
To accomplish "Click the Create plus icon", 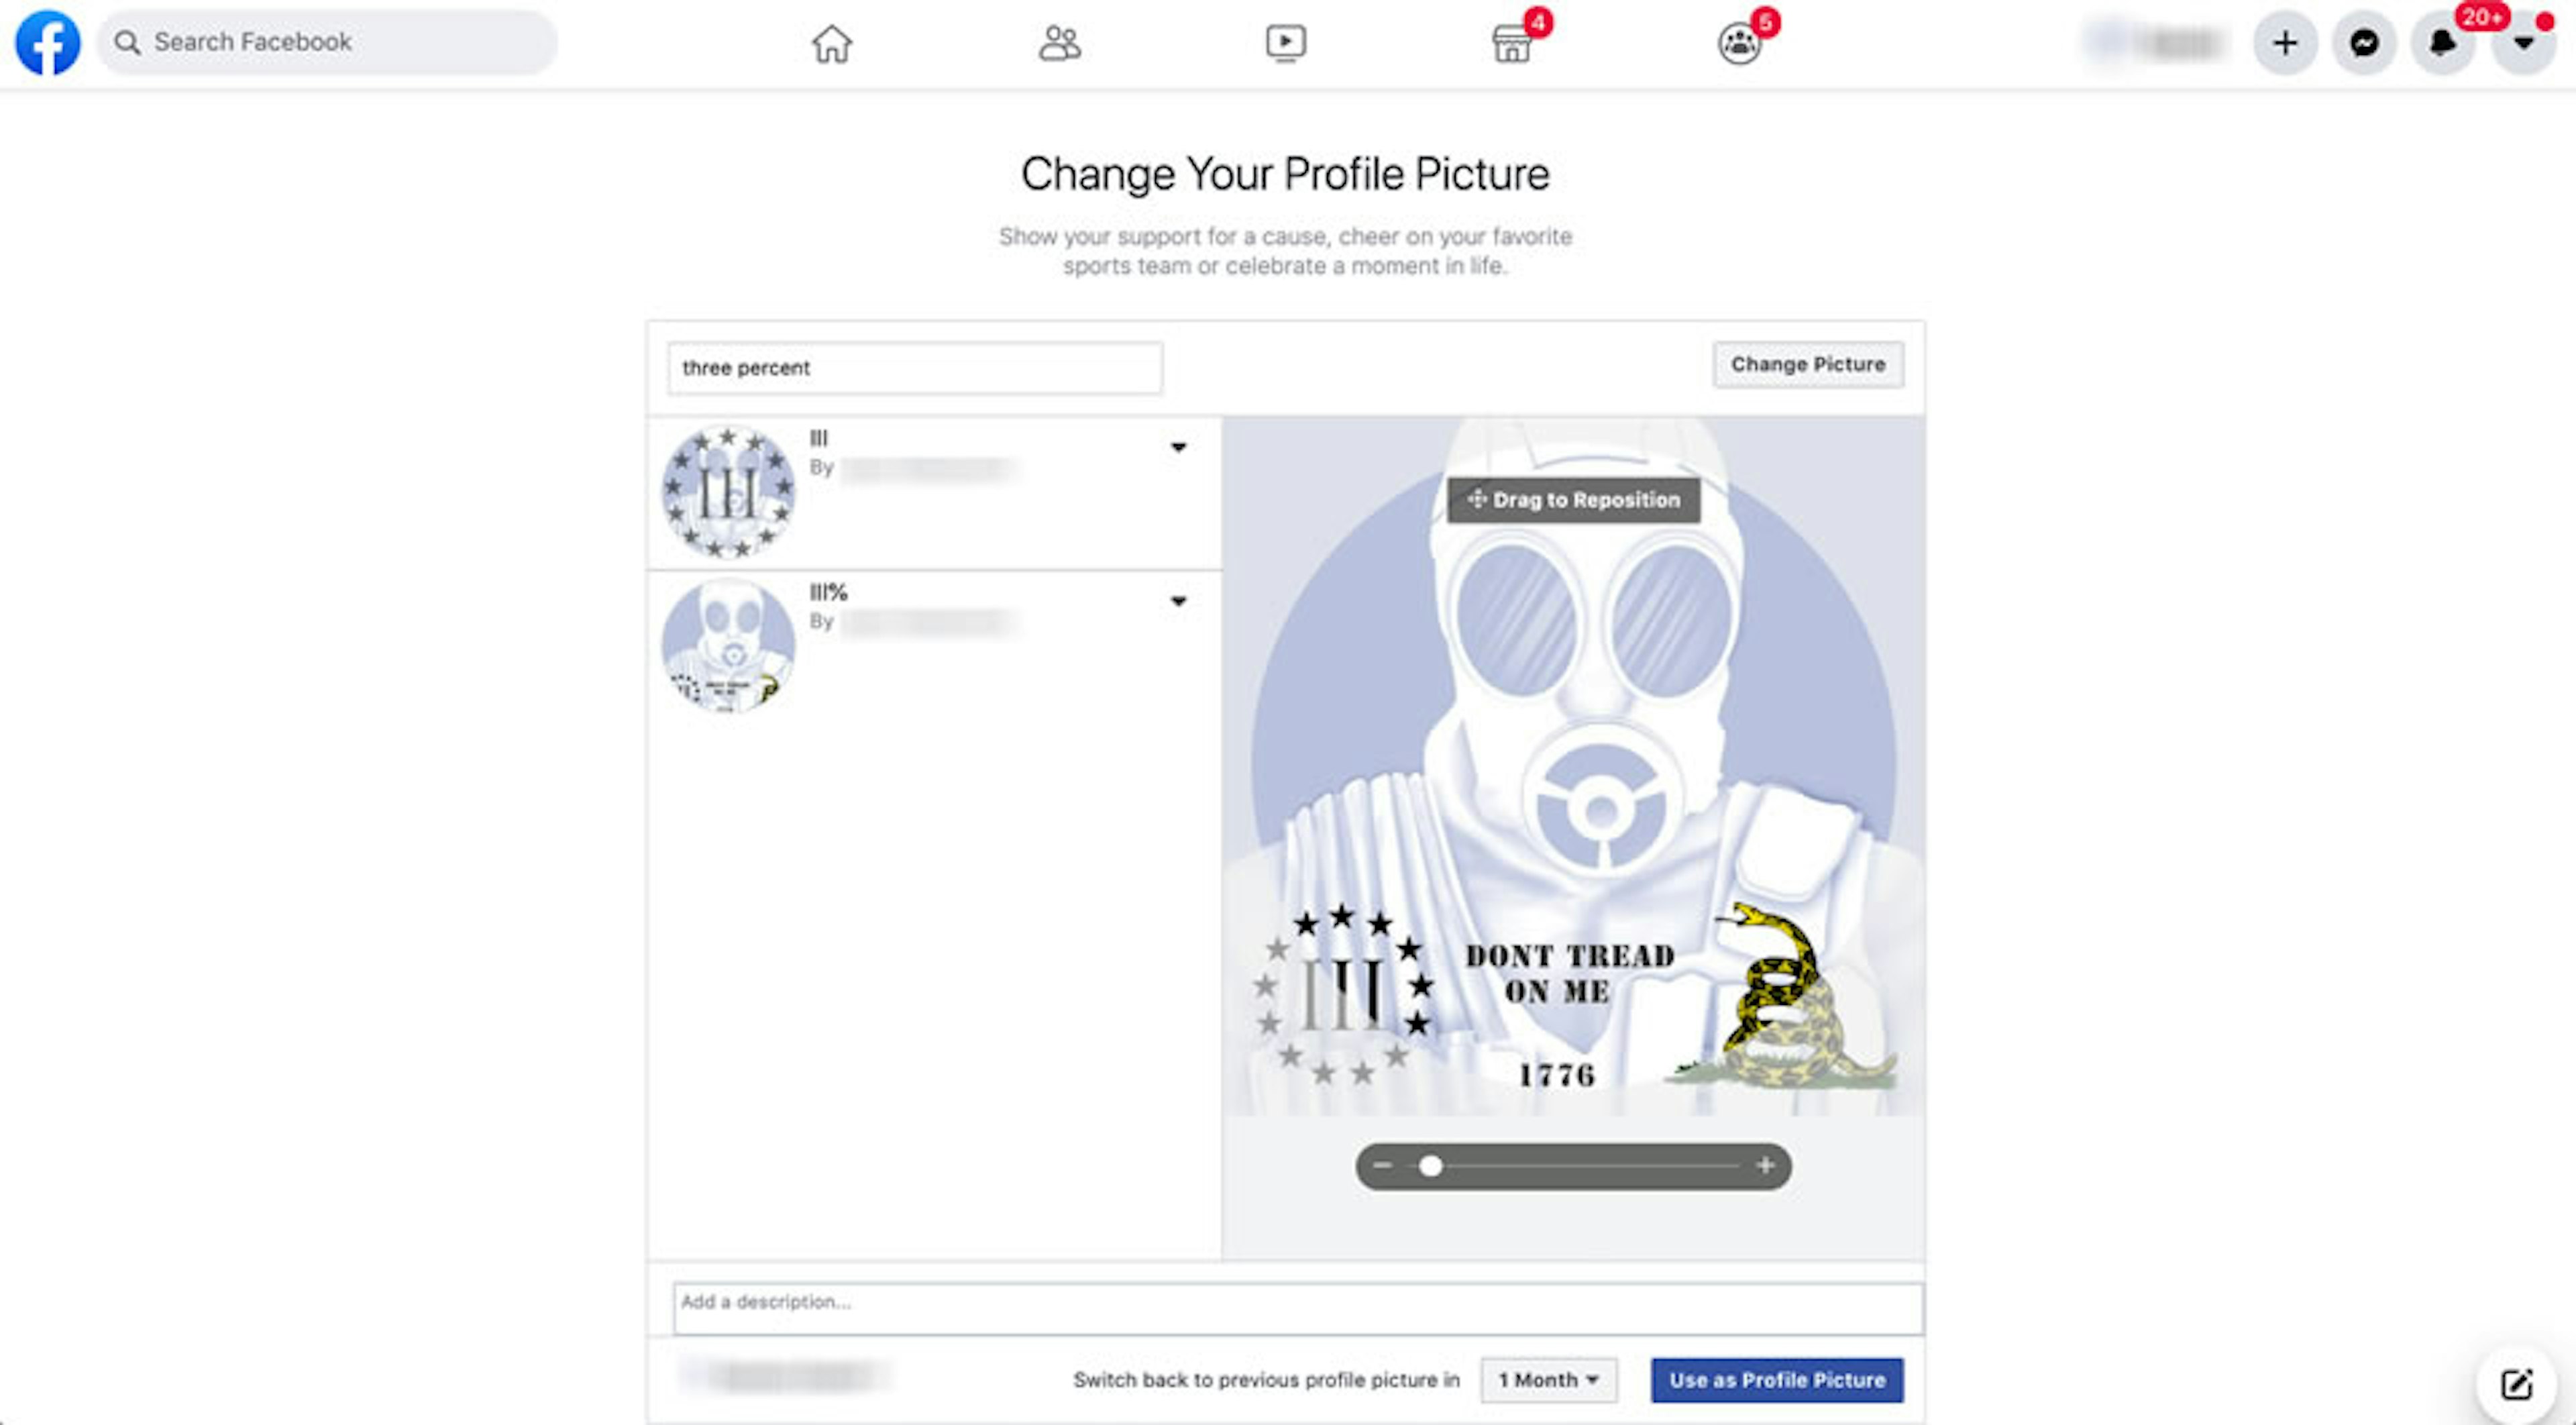I will (2285, 43).
